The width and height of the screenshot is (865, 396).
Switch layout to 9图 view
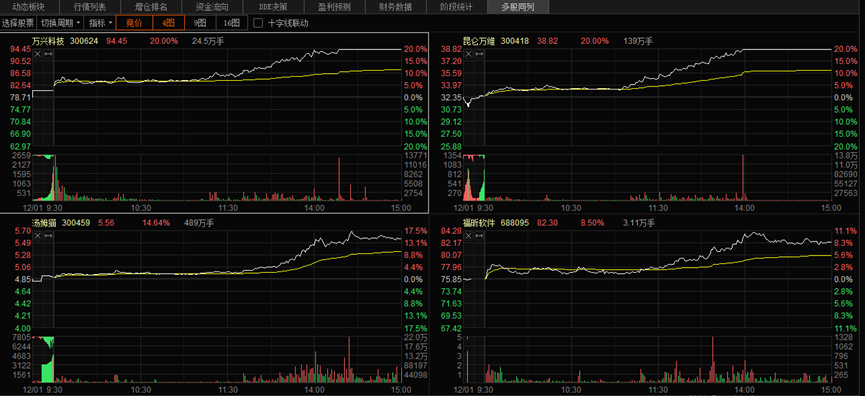pyautogui.click(x=200, y=23)
